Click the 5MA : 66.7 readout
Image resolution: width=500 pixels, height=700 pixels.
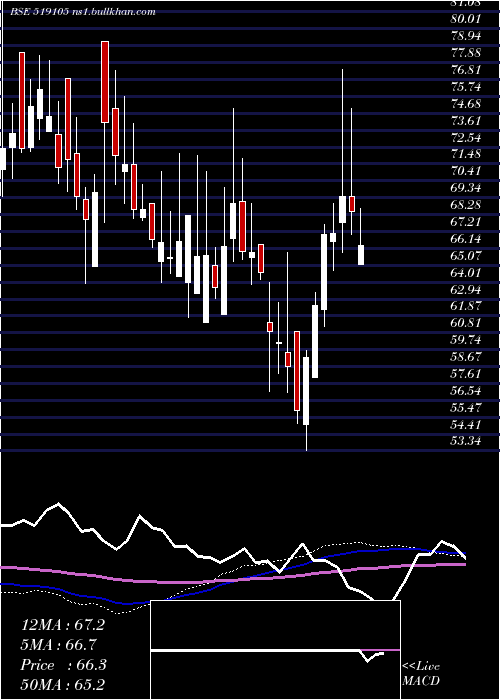point(58,645)
